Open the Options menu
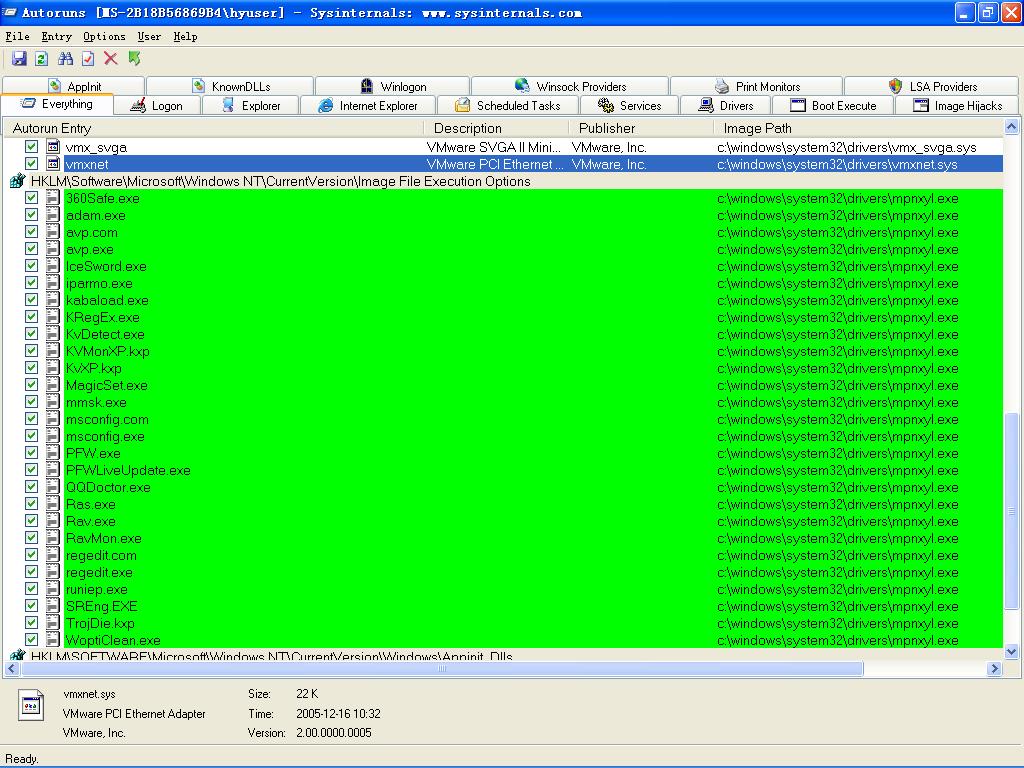The image size is (1024, 768). 104,36
